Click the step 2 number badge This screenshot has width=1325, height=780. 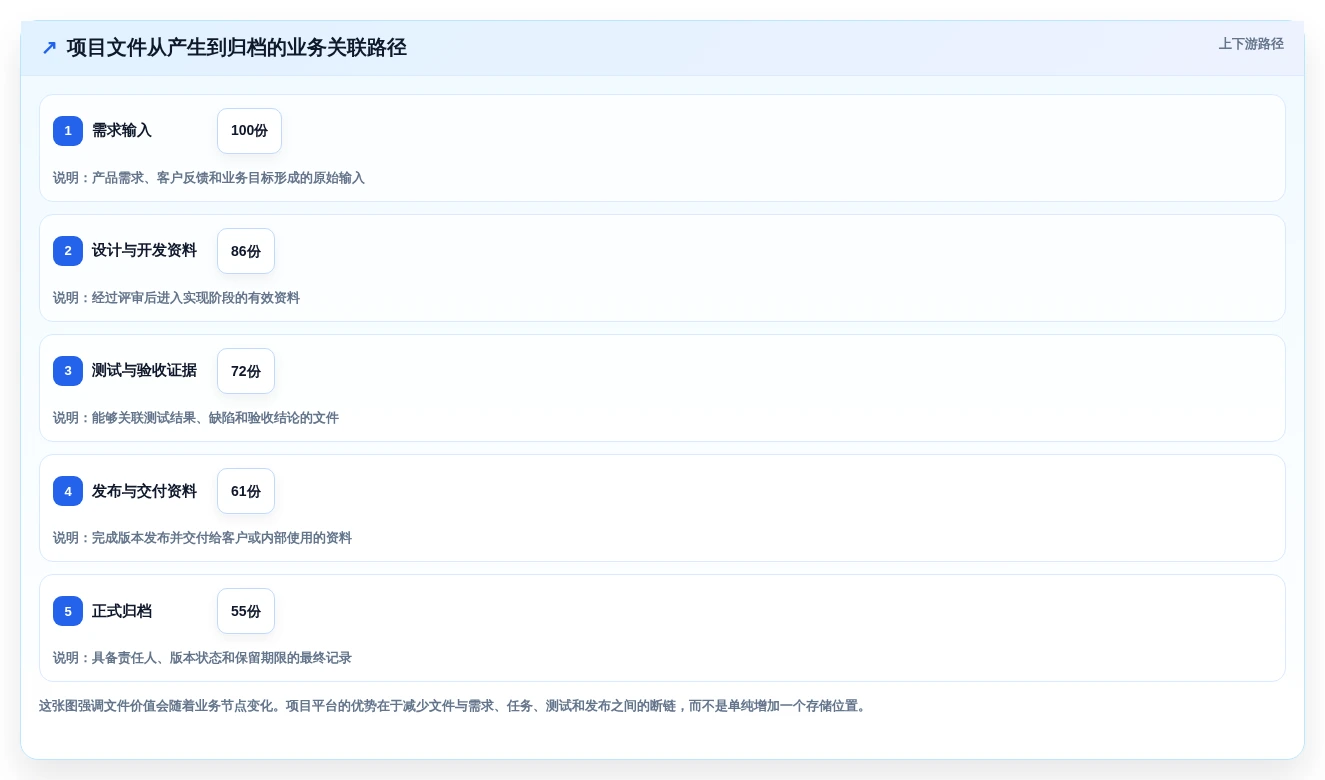coord(68,251)
